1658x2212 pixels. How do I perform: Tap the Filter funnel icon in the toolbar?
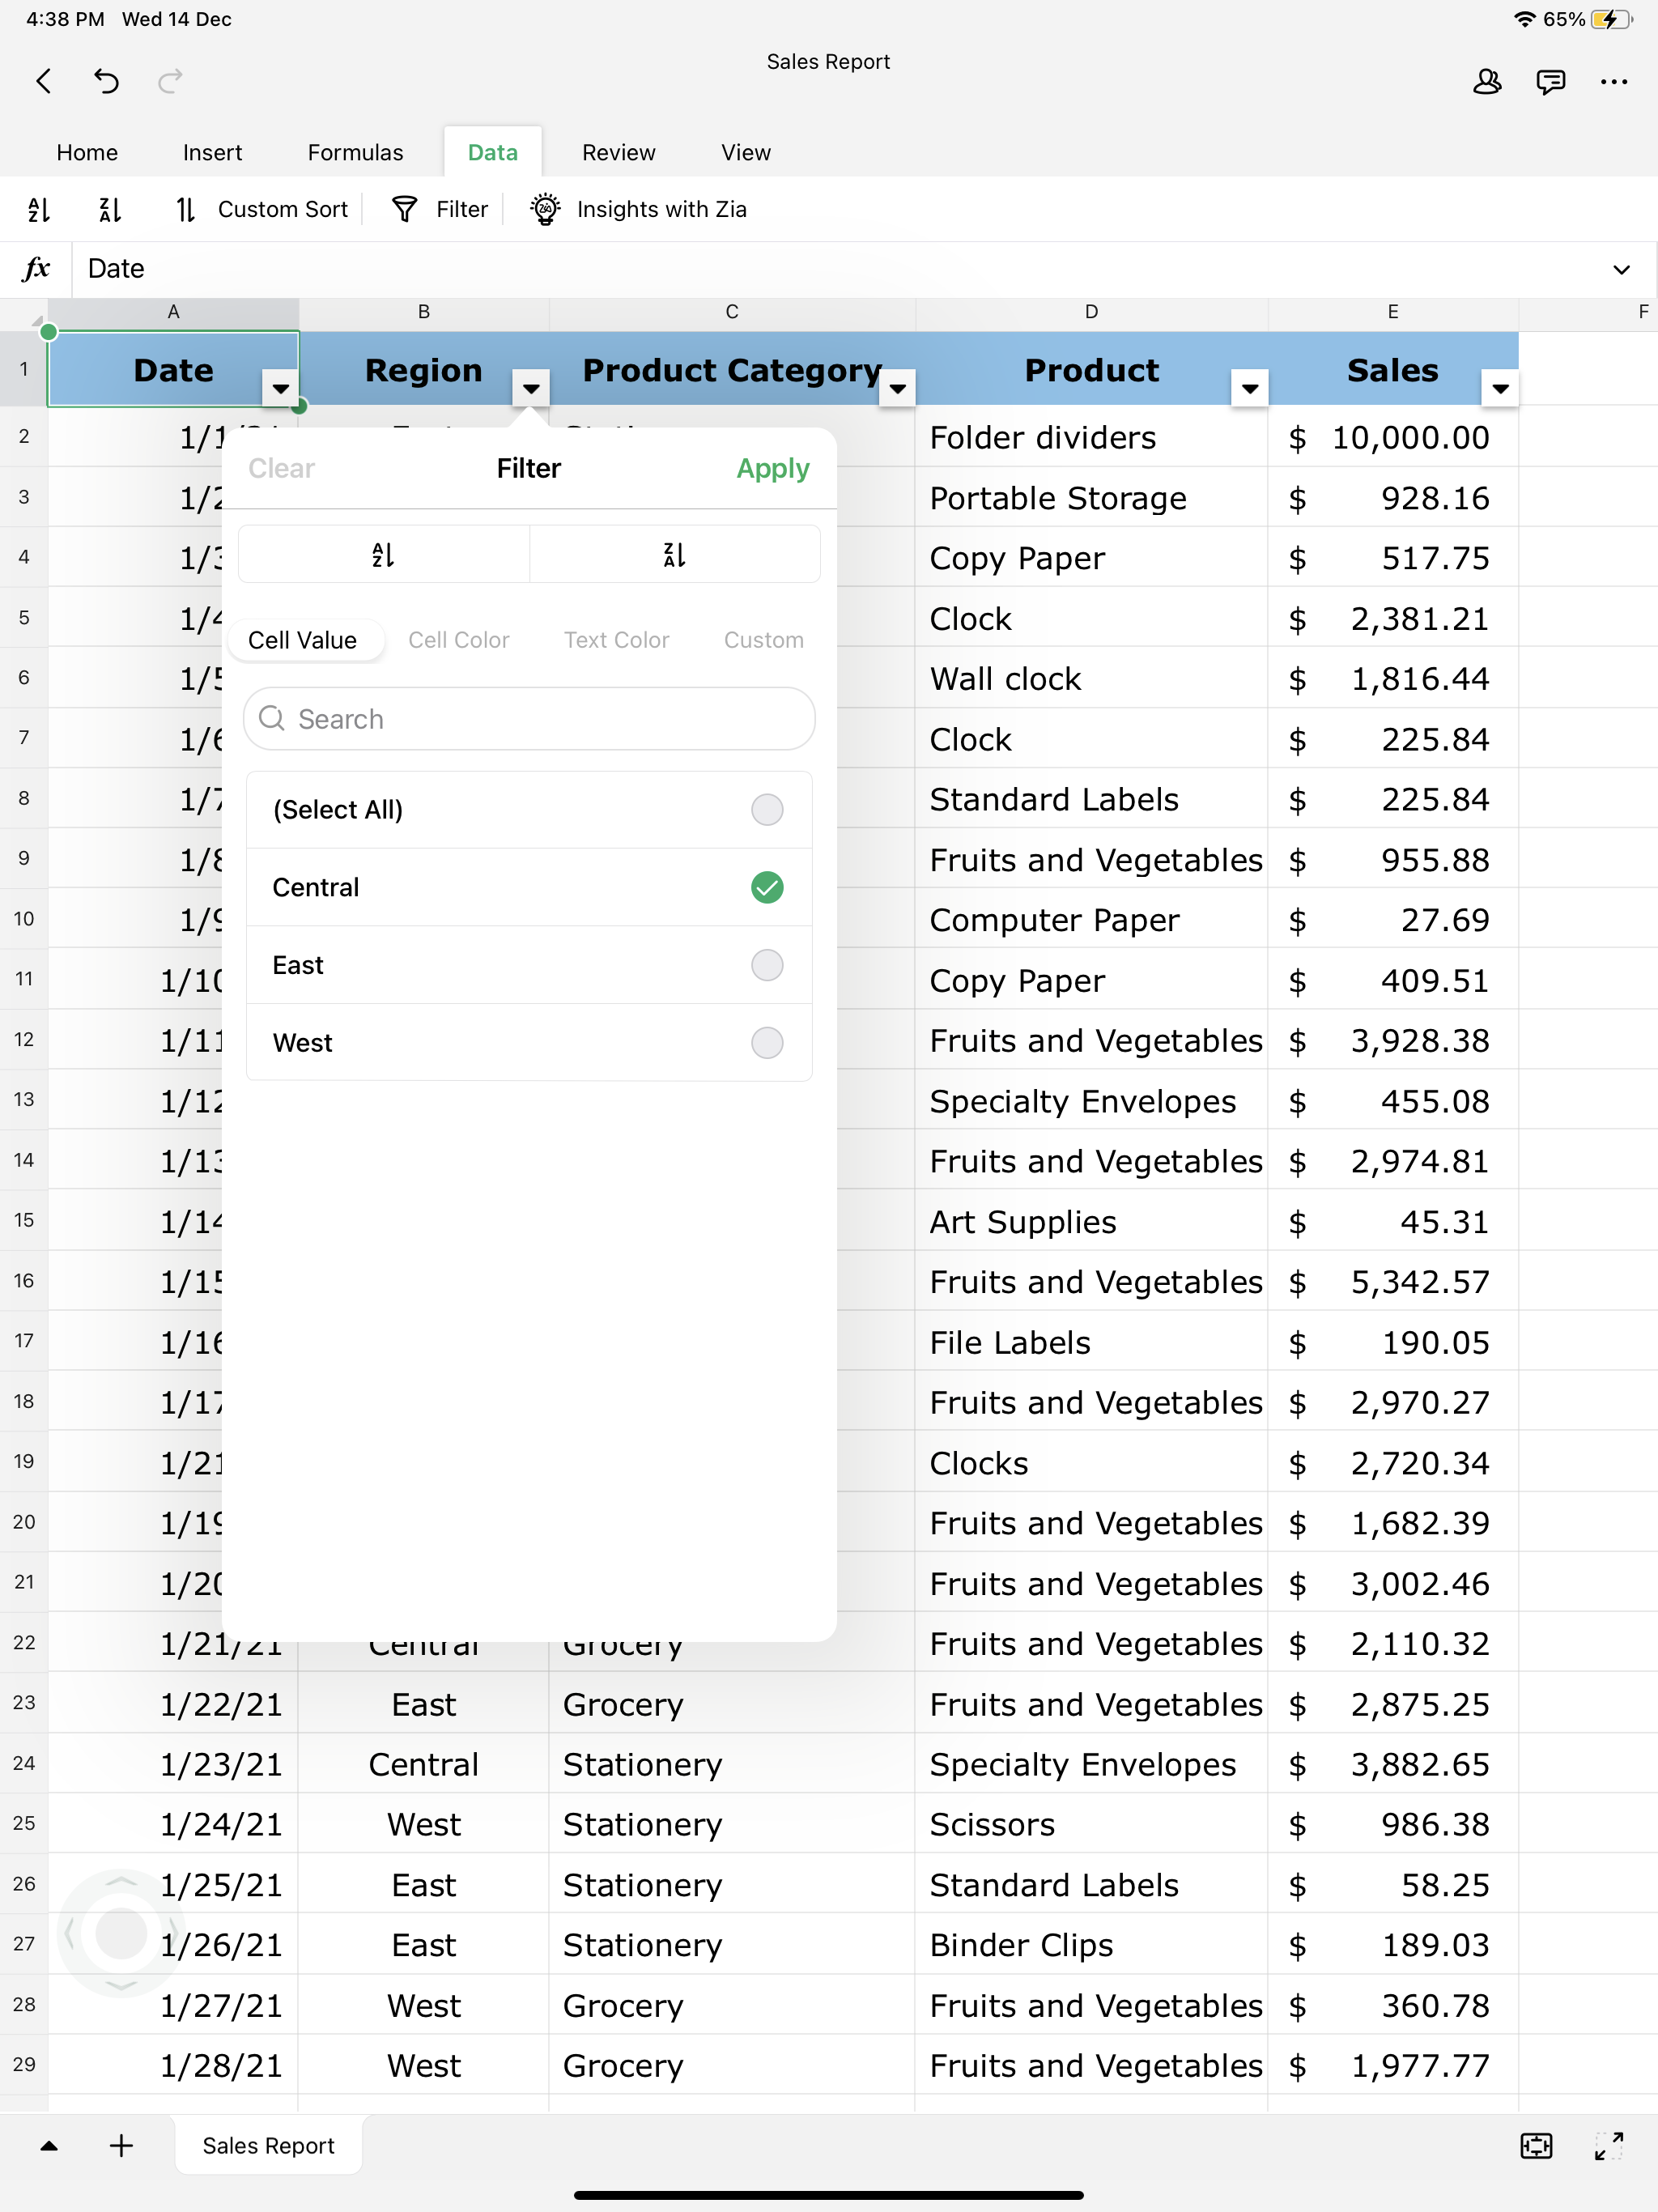(405, 209)
